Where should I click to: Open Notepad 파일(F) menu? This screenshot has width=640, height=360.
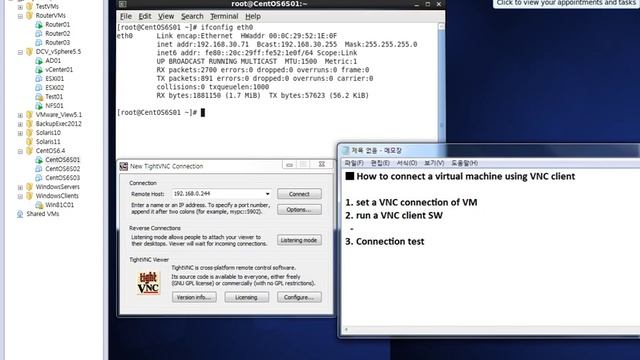[354, 163]
